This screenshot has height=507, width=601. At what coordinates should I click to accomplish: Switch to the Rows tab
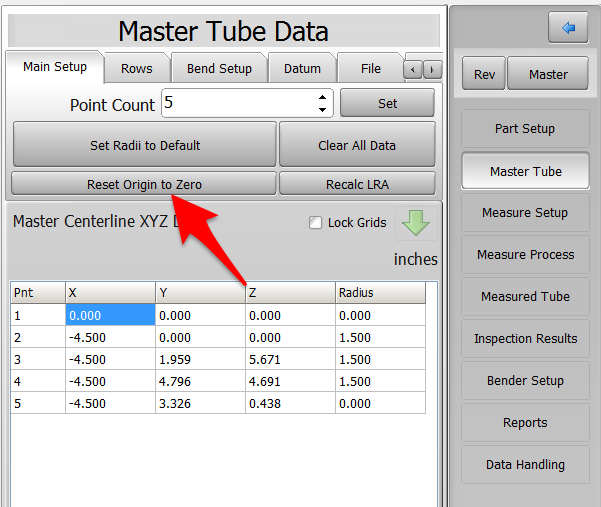pos(137,69)
